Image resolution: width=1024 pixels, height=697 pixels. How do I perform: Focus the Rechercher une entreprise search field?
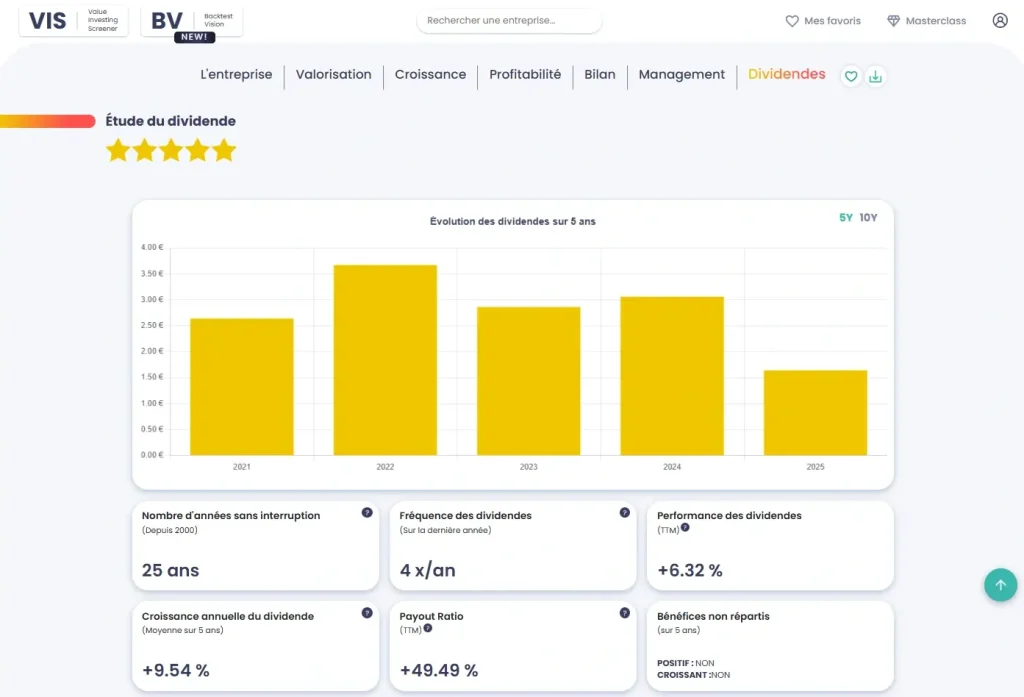coord(509,21)
